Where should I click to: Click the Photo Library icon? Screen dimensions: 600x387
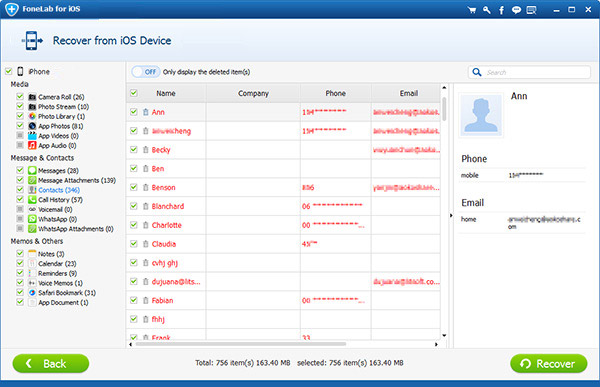[x=32, y=116]
